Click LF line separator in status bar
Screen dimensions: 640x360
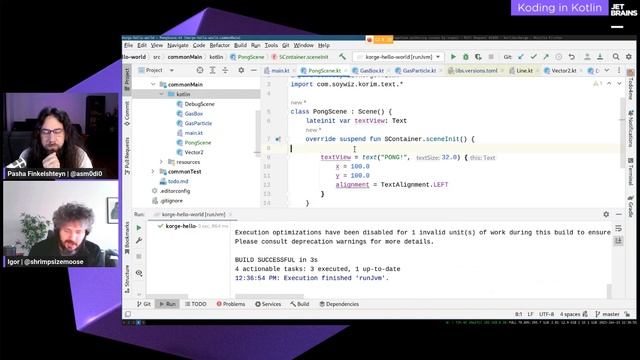point(530,314)
